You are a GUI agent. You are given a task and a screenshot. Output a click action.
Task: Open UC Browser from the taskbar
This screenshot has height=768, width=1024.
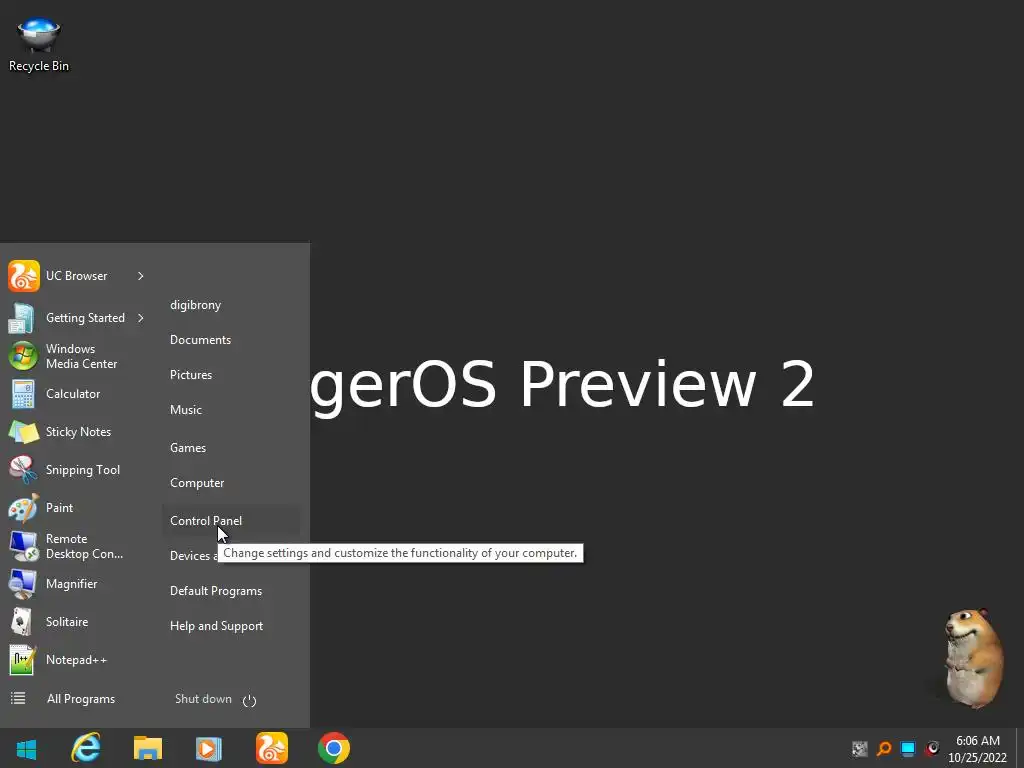[272, 748]
